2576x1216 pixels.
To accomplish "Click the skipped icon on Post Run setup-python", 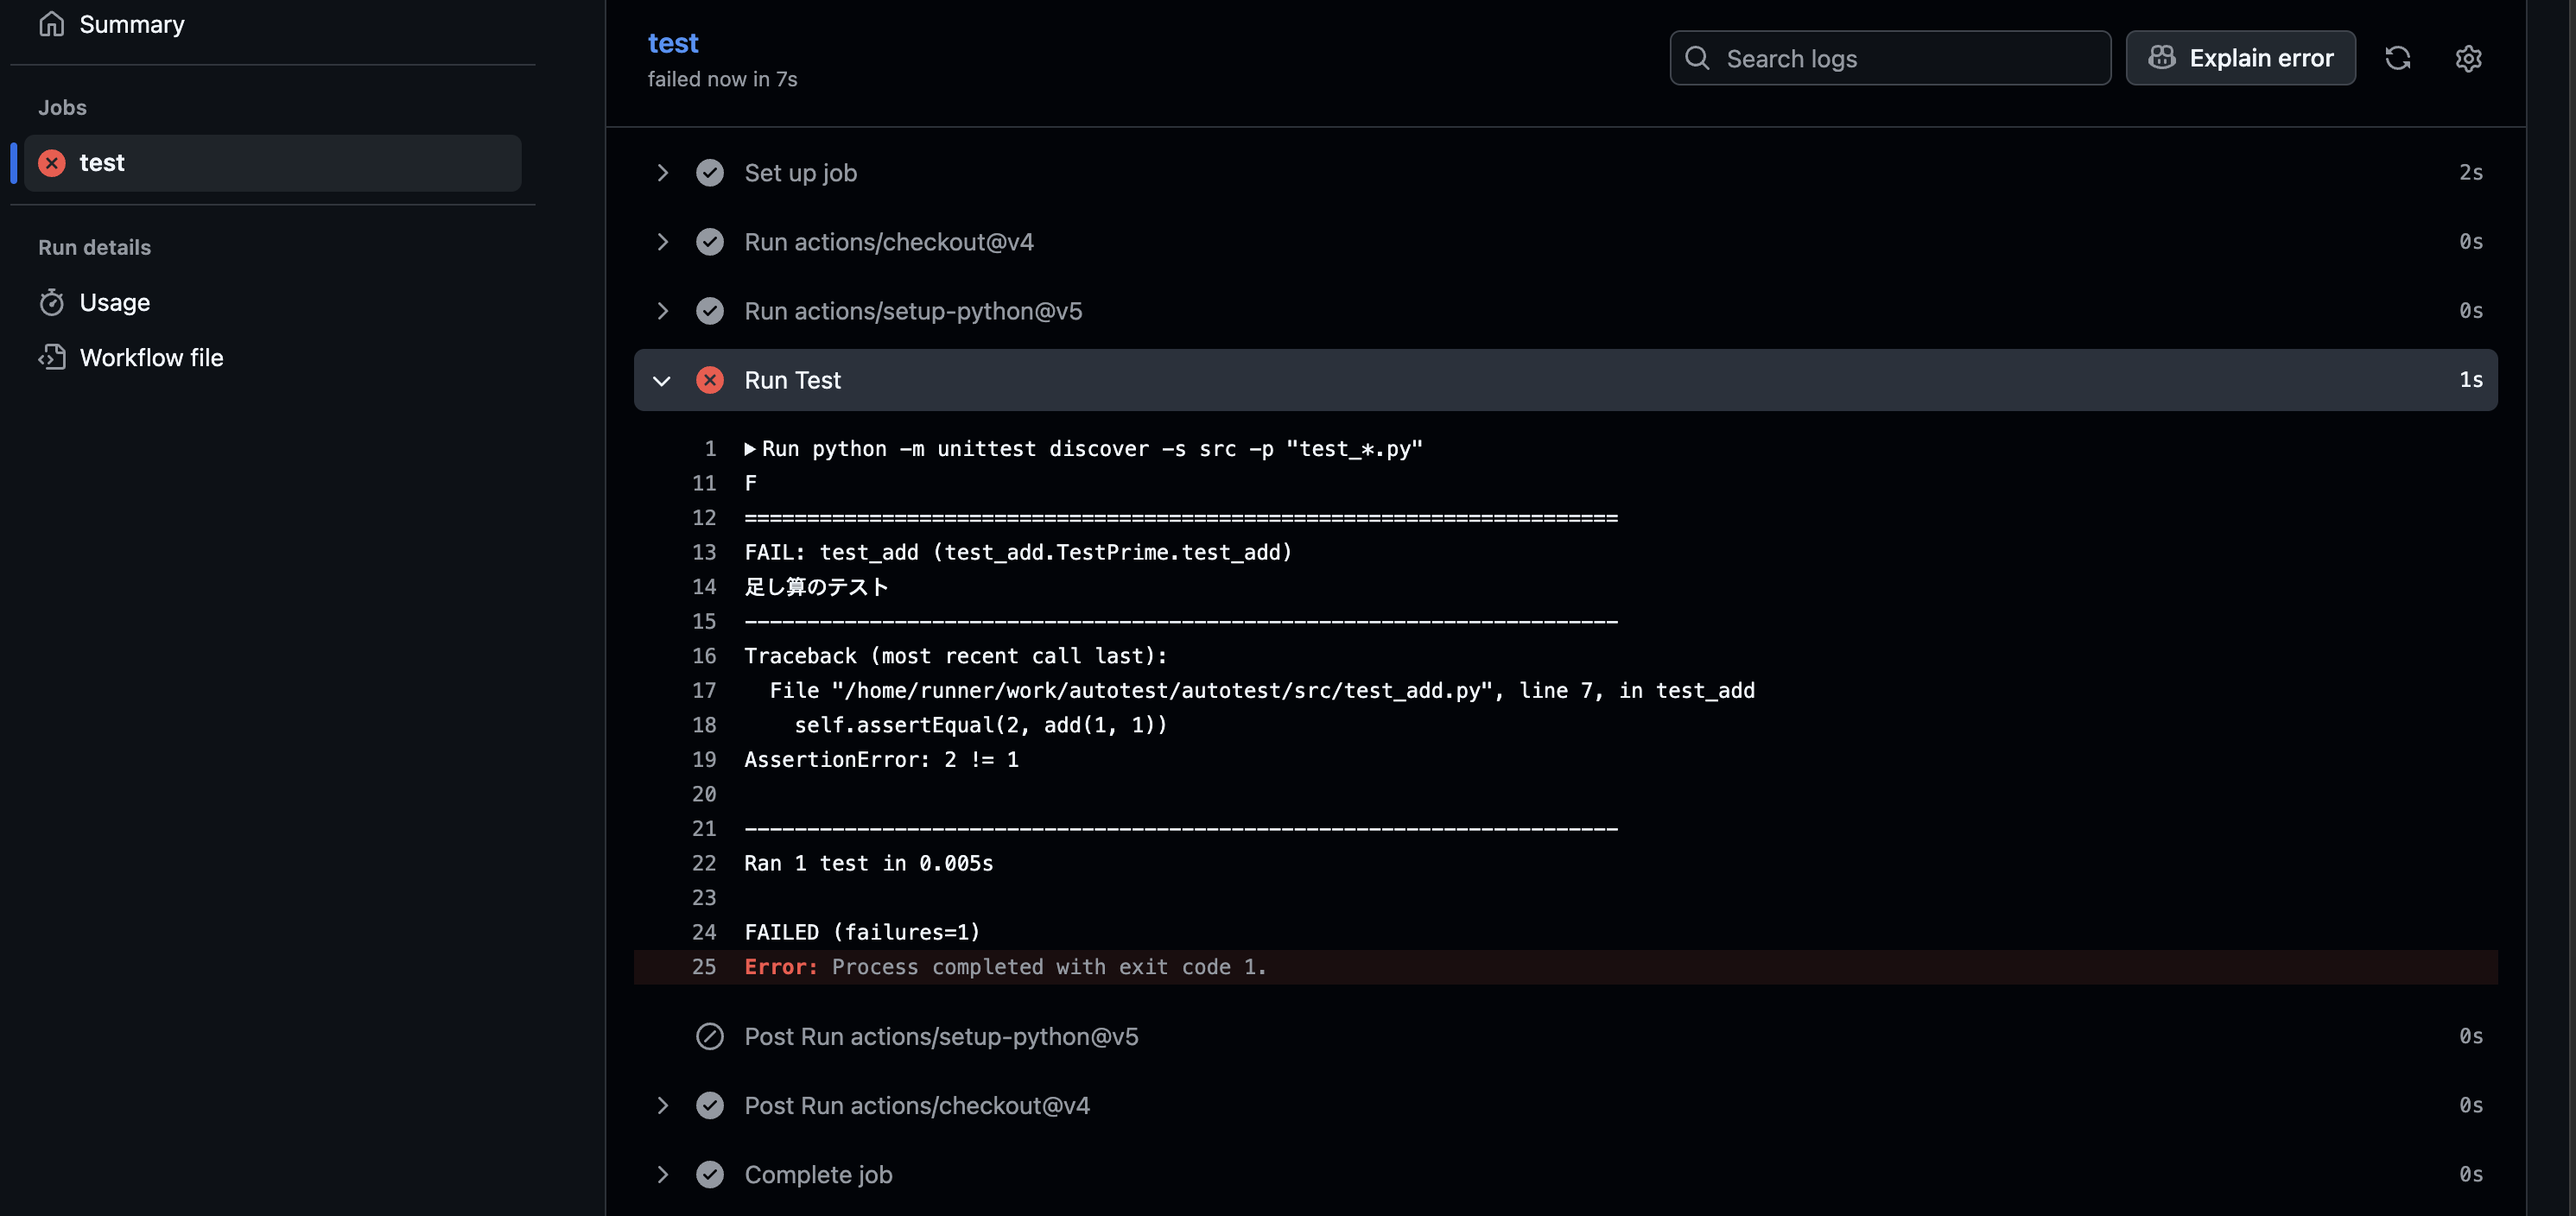I will click(x=709, y=1036).
